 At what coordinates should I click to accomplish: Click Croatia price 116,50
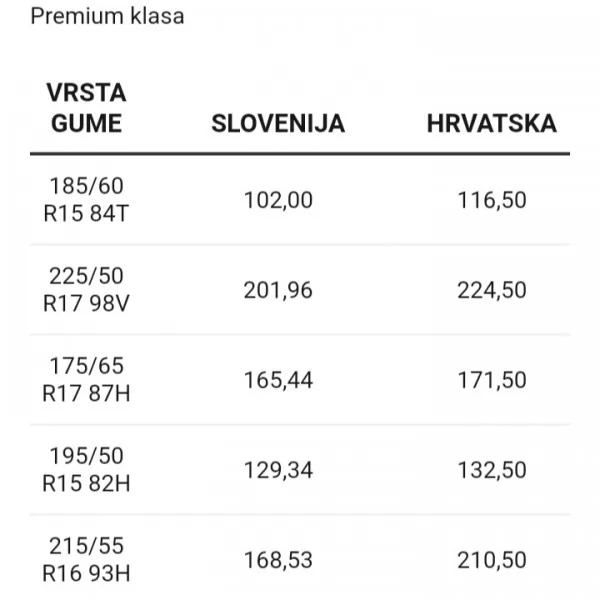click(491, 200)
